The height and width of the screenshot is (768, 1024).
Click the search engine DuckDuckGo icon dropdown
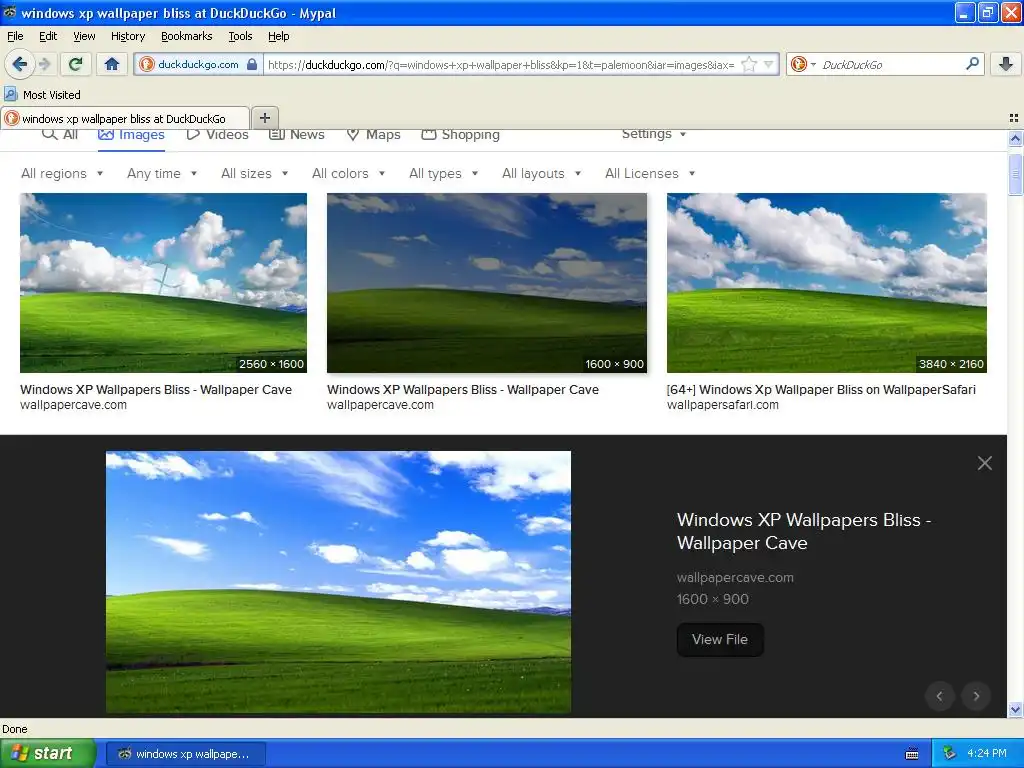803,64
